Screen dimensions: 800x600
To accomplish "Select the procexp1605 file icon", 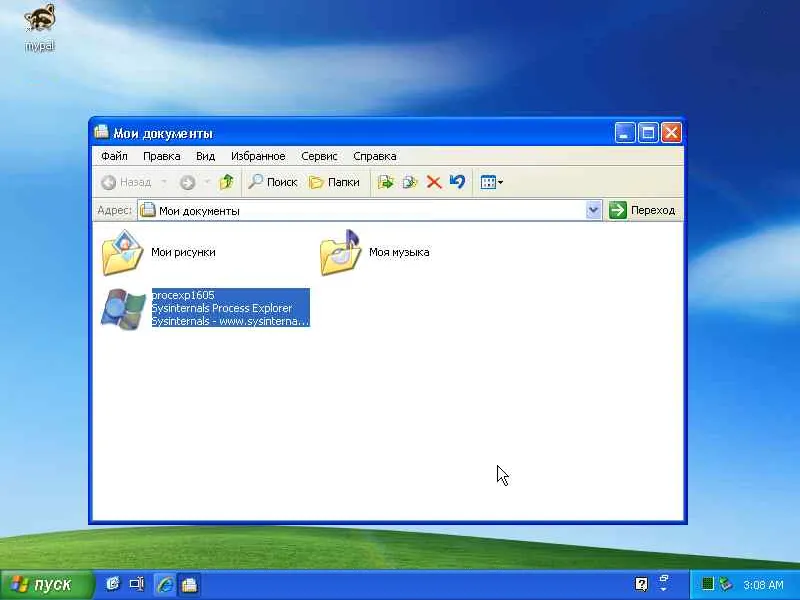I will [x=123, y=309].
